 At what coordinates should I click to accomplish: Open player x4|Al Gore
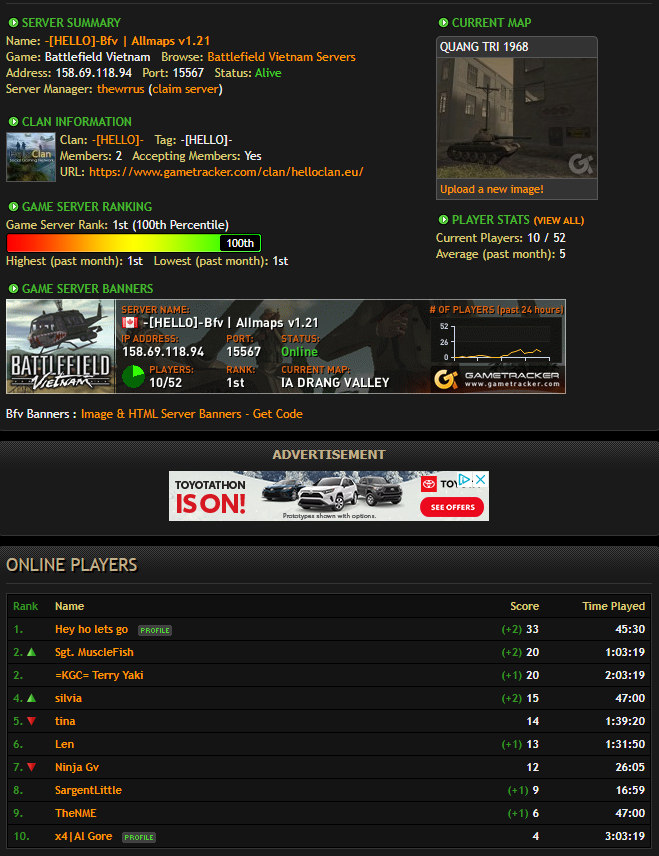tap(84, 836)
